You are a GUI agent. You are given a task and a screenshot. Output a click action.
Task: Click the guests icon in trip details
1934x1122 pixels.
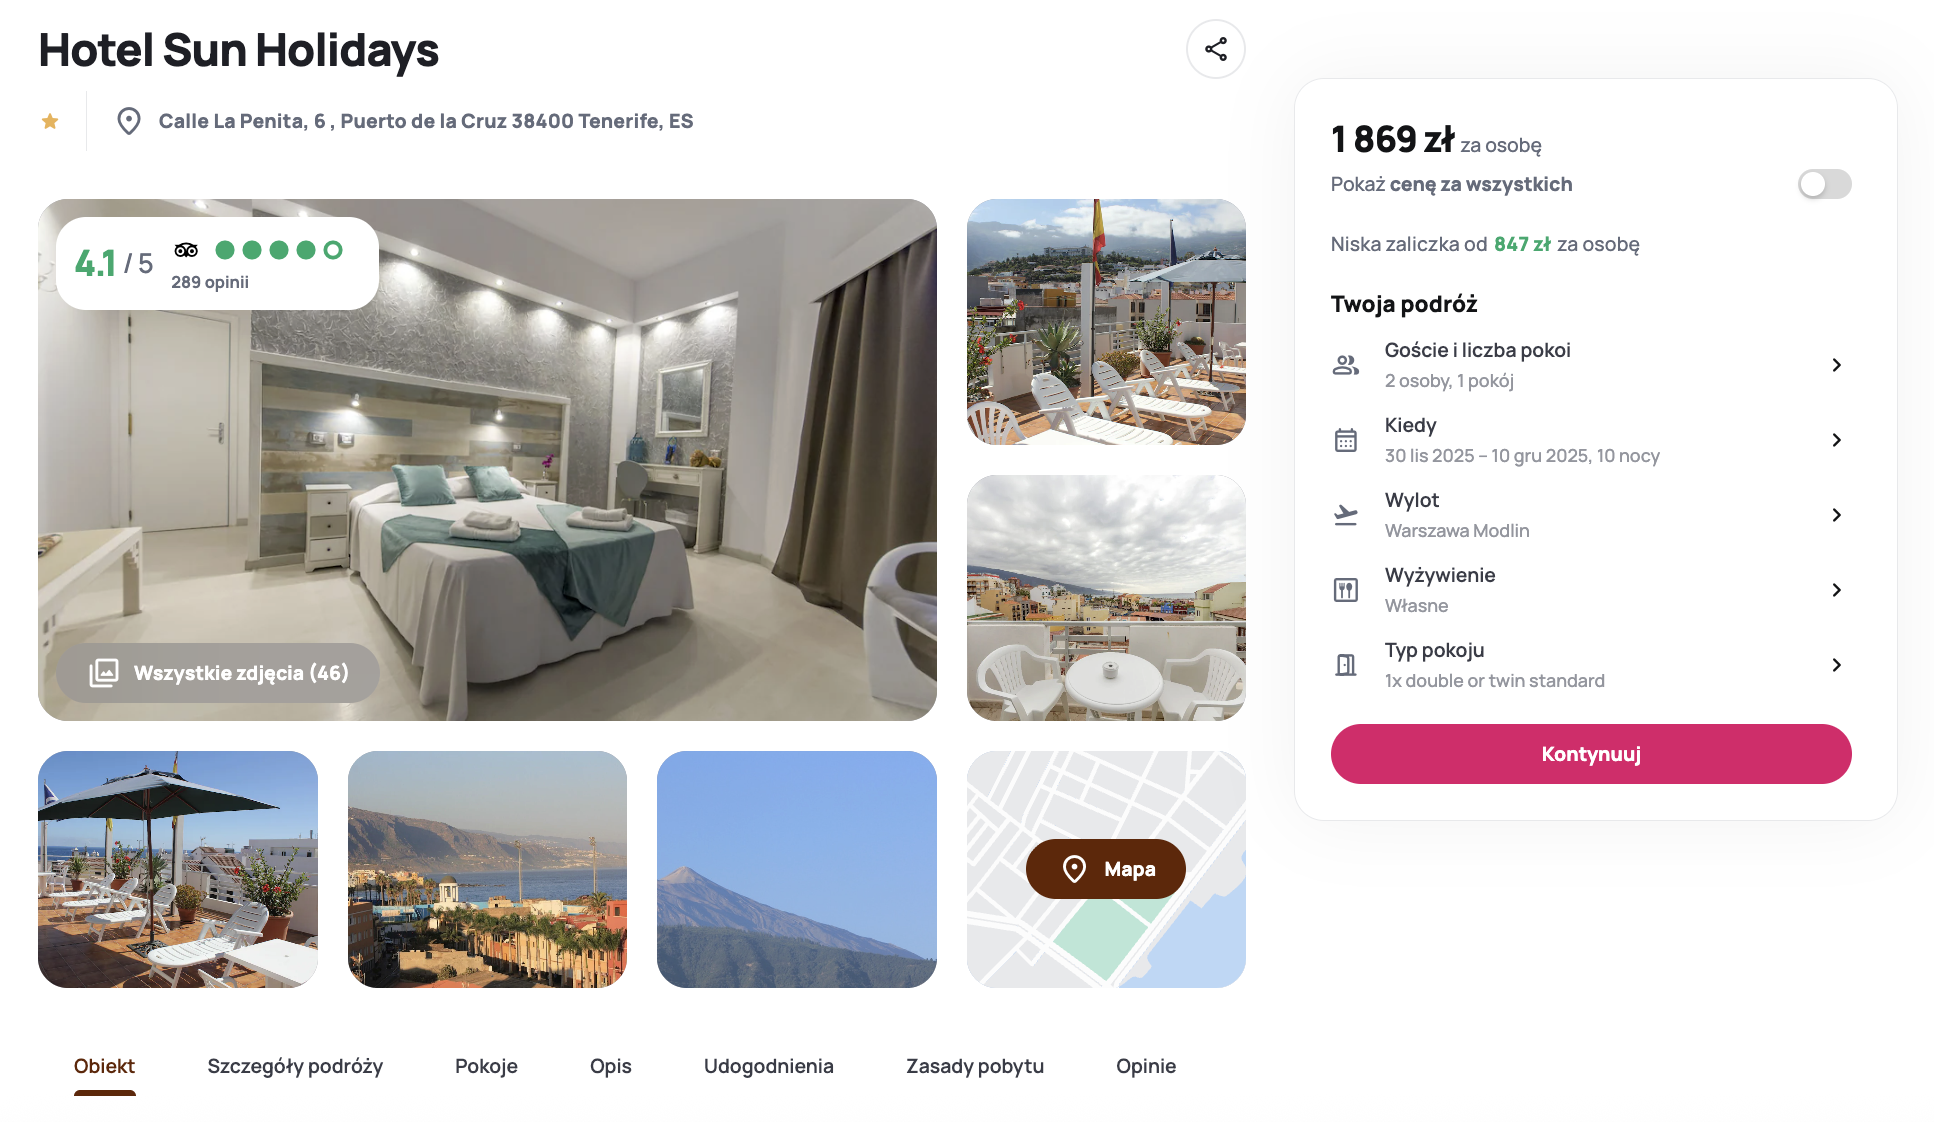[1346, 365]
